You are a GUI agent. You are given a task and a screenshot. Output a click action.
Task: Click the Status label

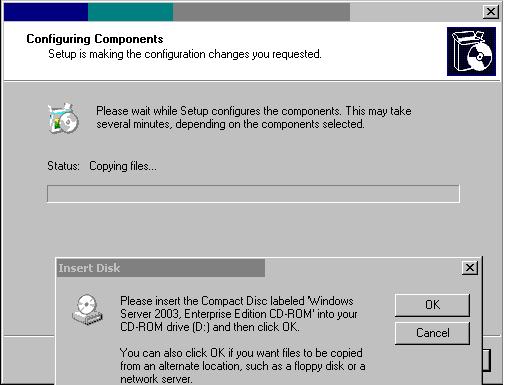click(x=63, y=166)
